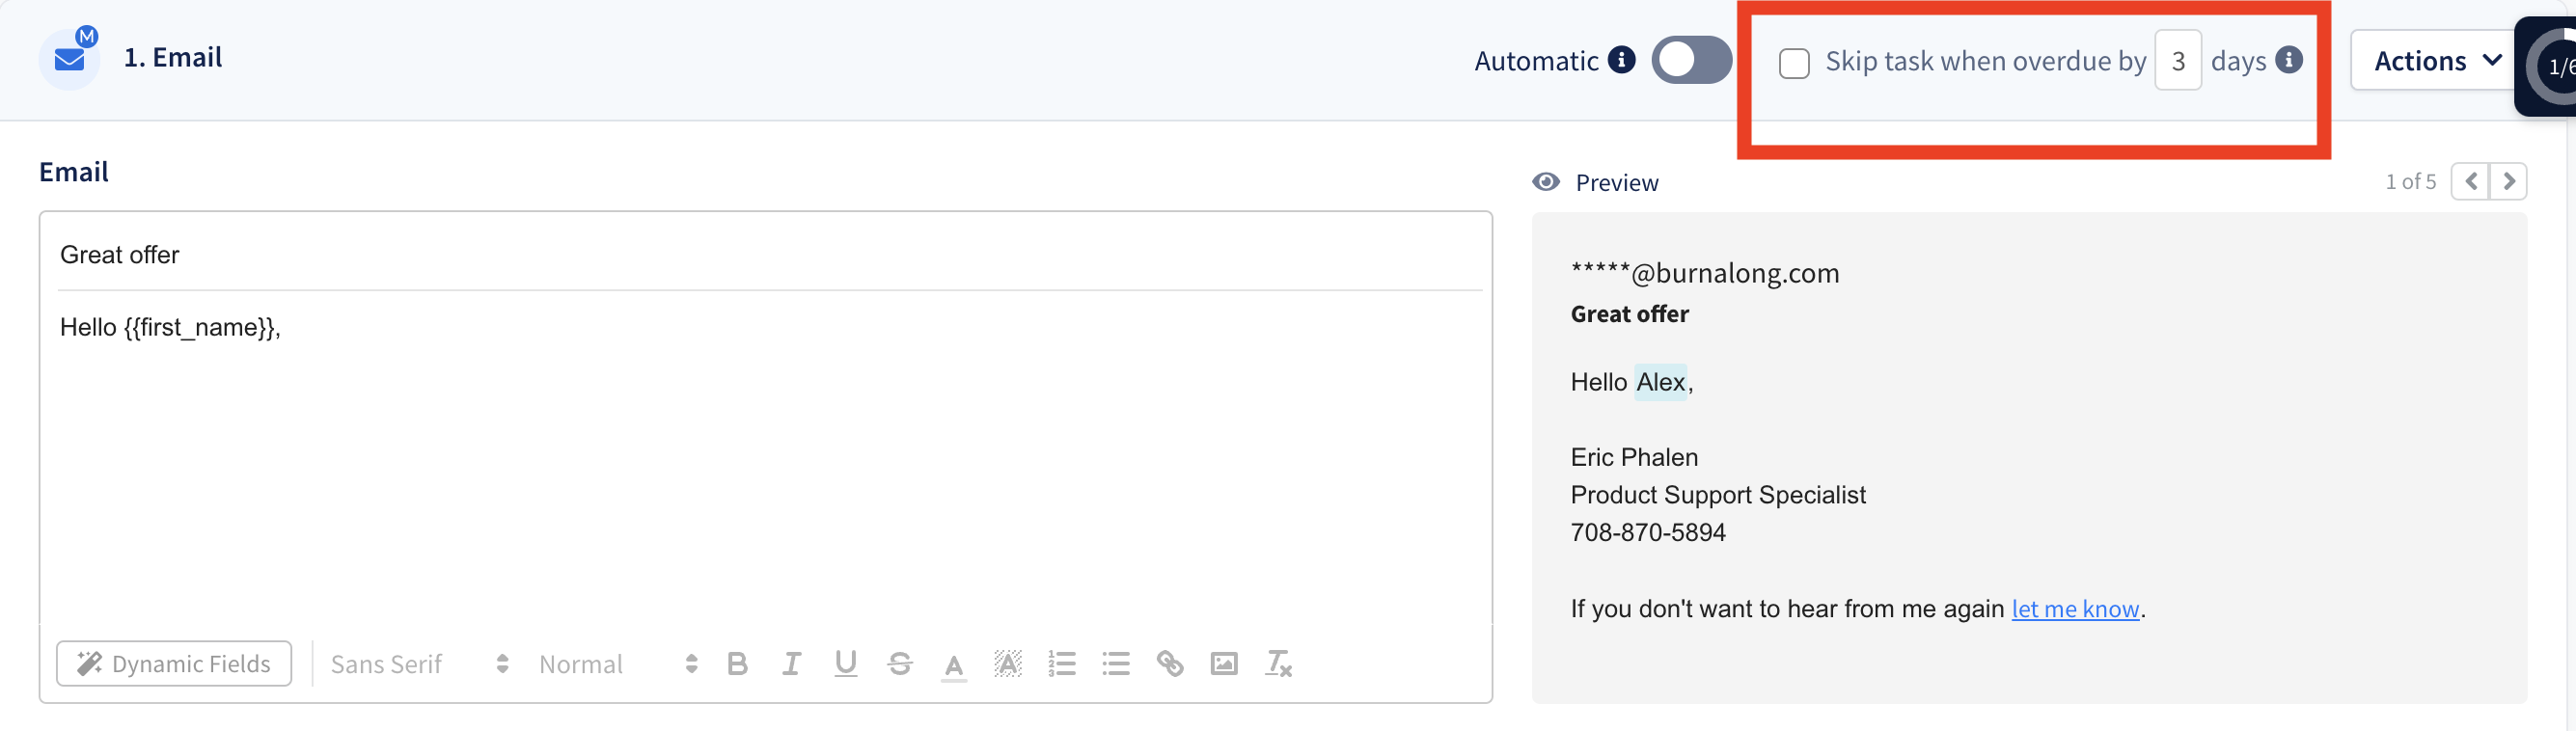
Task: Click the let me know link
Action: point(2075,609)
